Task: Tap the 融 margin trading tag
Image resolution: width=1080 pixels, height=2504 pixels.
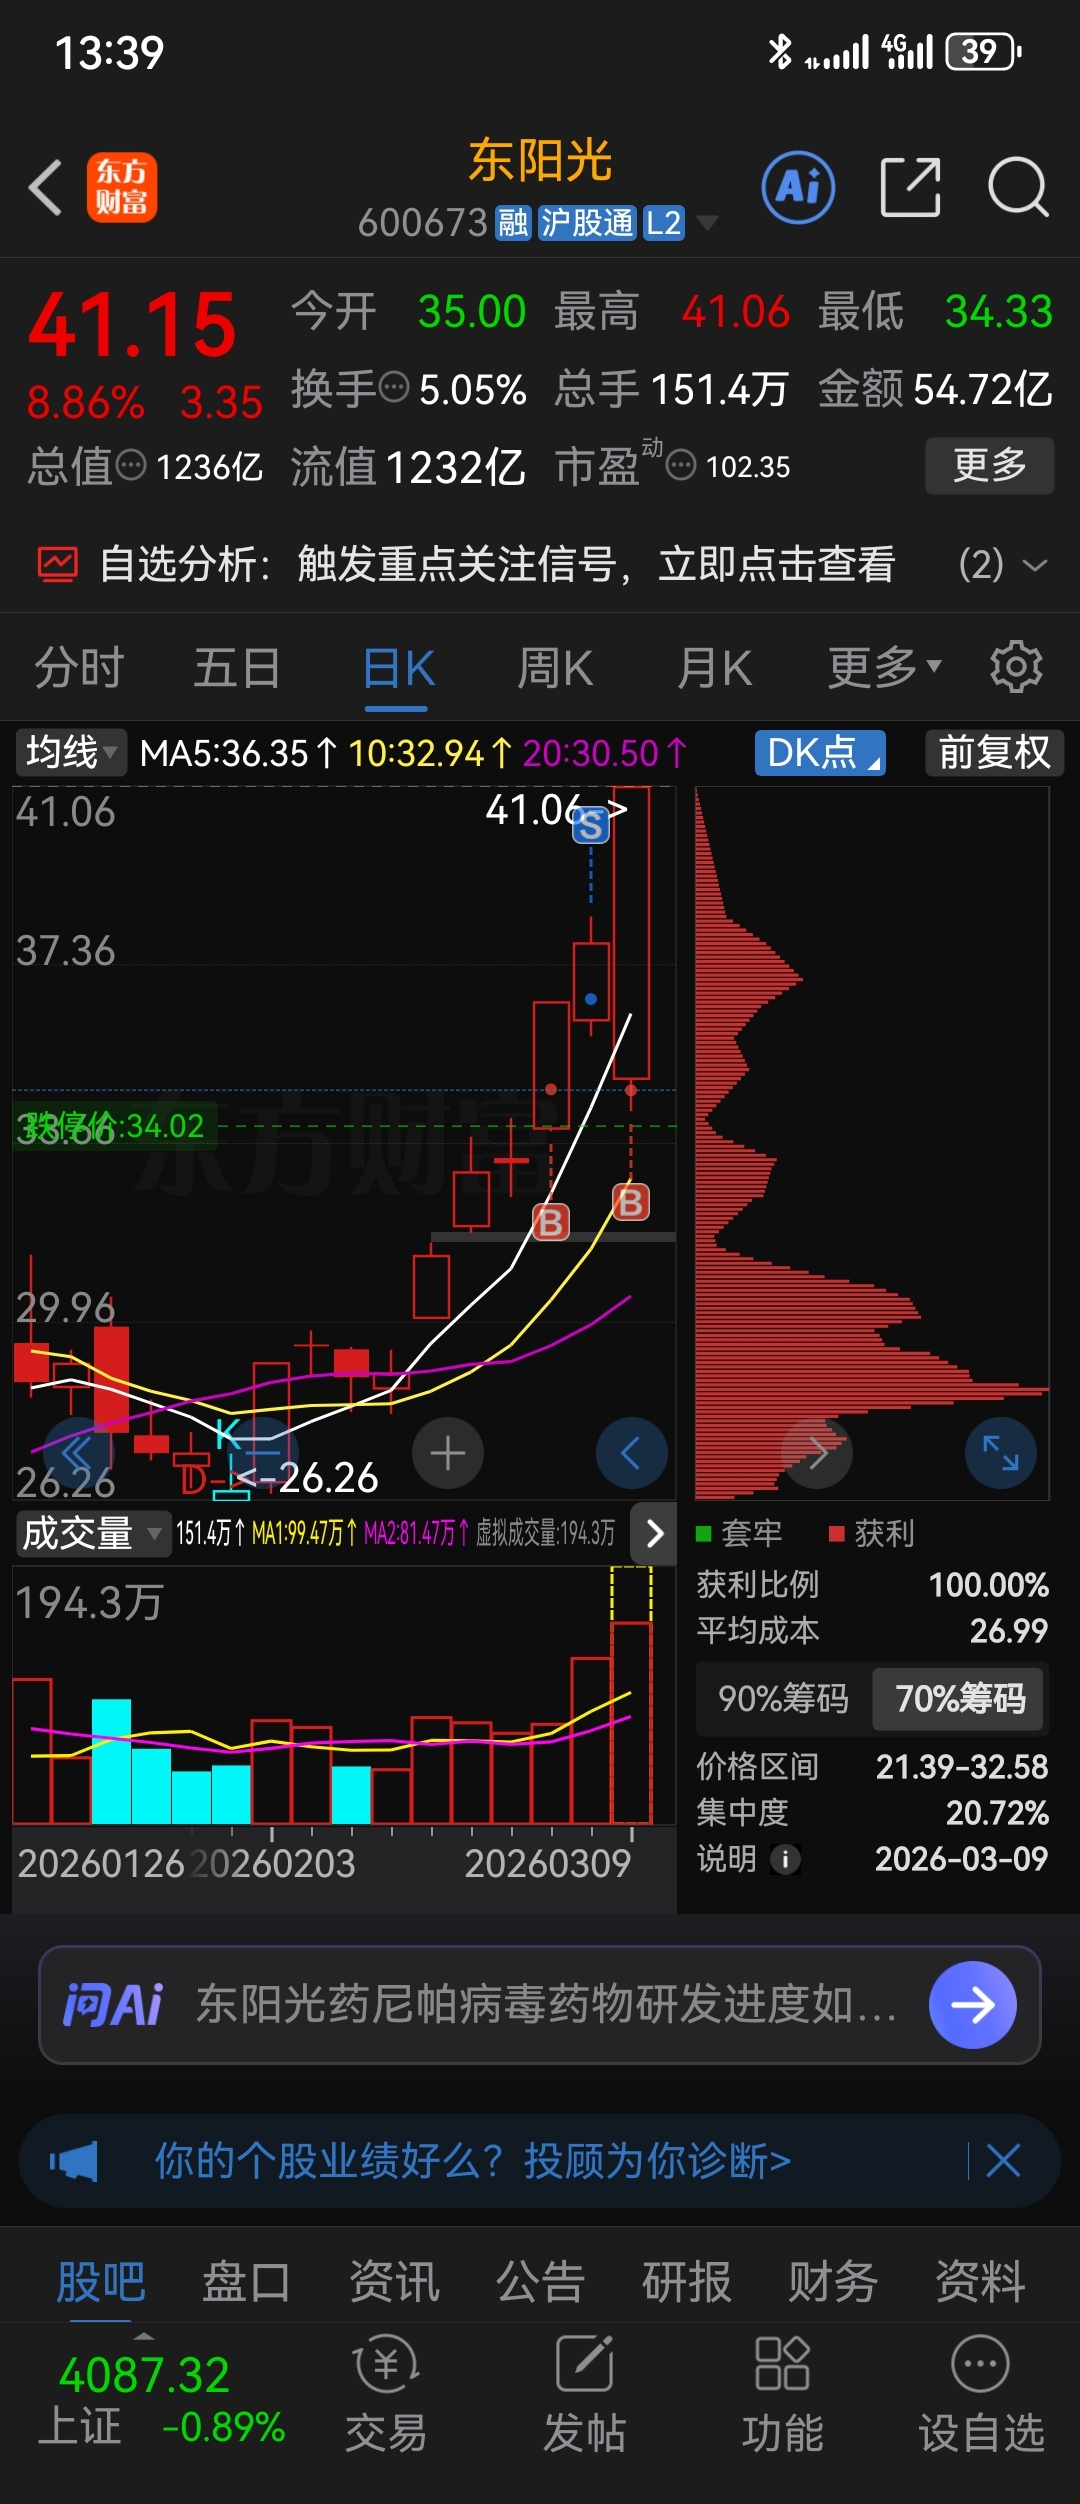Action: tap(513, 222)
